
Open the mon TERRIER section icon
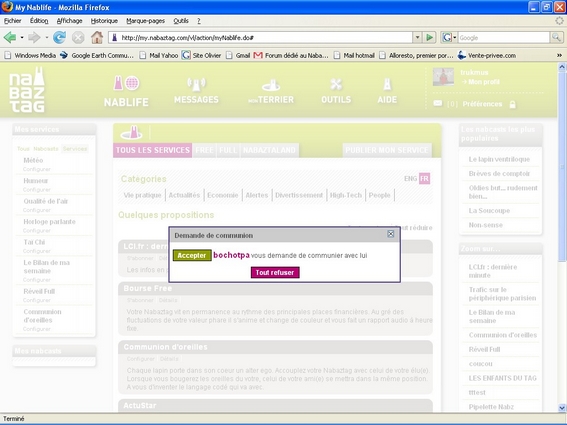271,85
